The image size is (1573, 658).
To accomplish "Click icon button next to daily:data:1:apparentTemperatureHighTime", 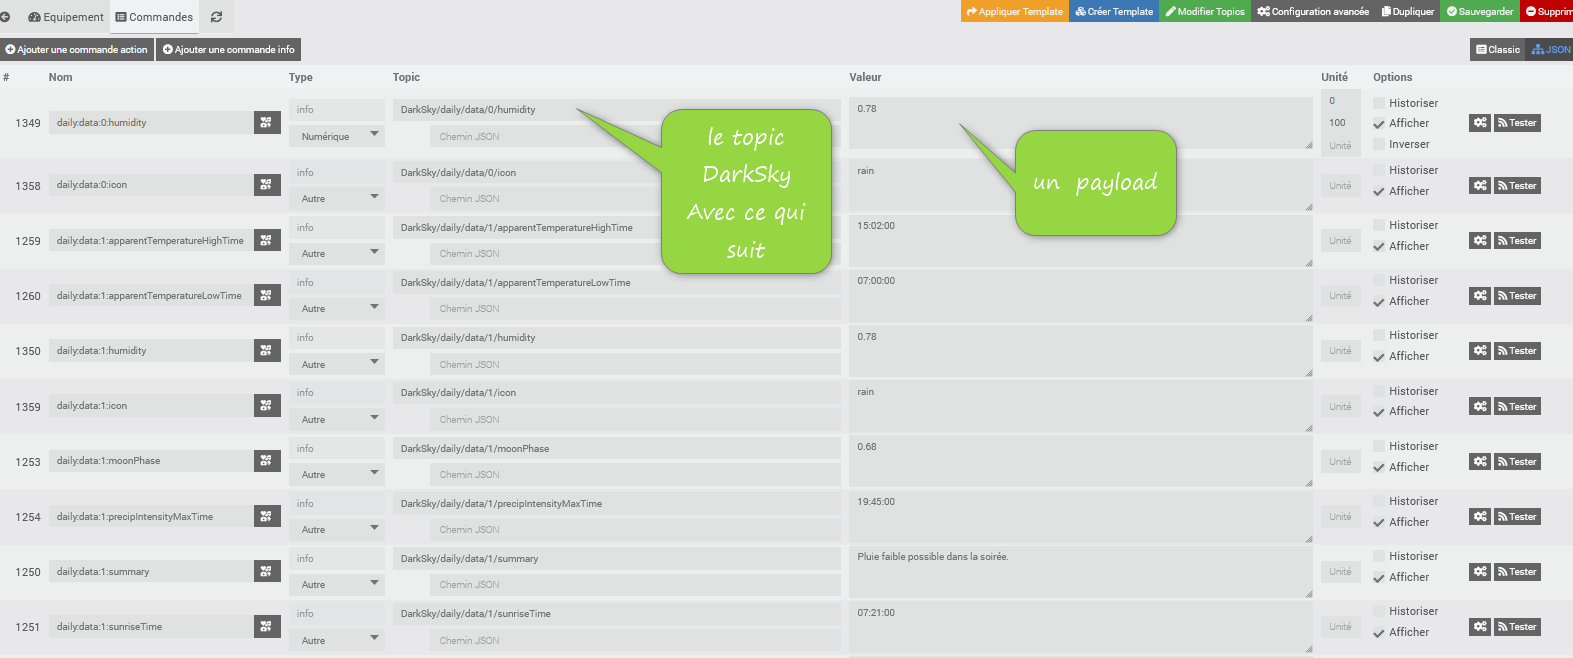I will [x=267, y=241].
